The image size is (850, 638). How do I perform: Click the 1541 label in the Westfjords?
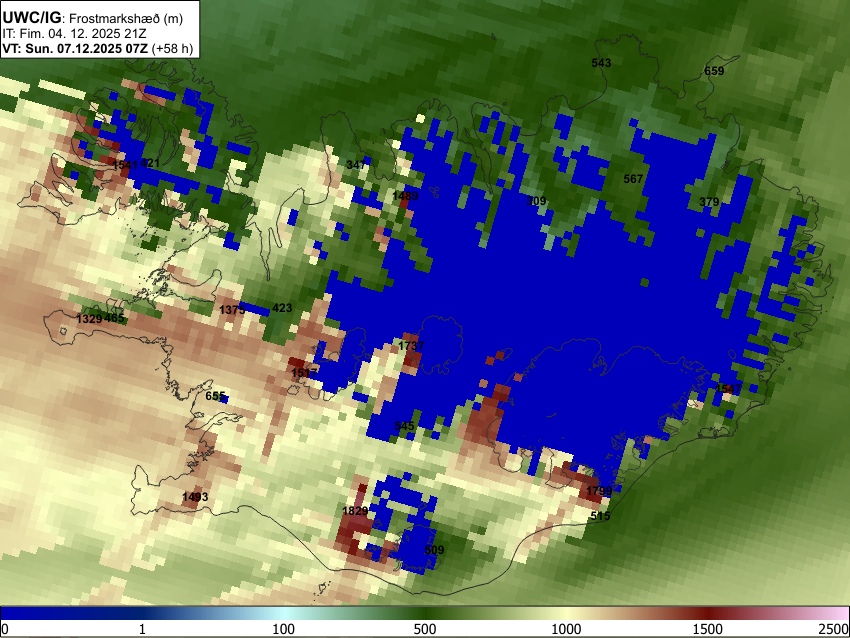(x=126, y=164)
